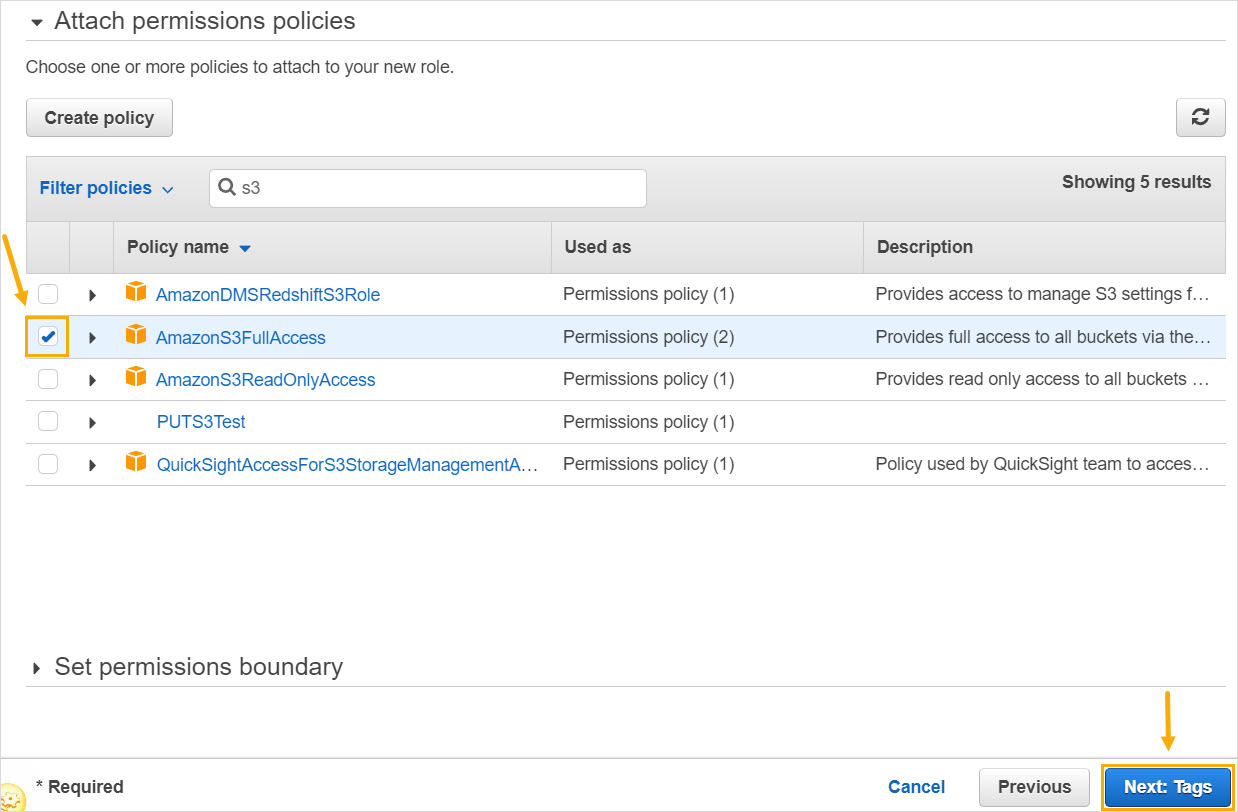Sort the table by Policy name
1238x812 pixels.
click(189, 247)
